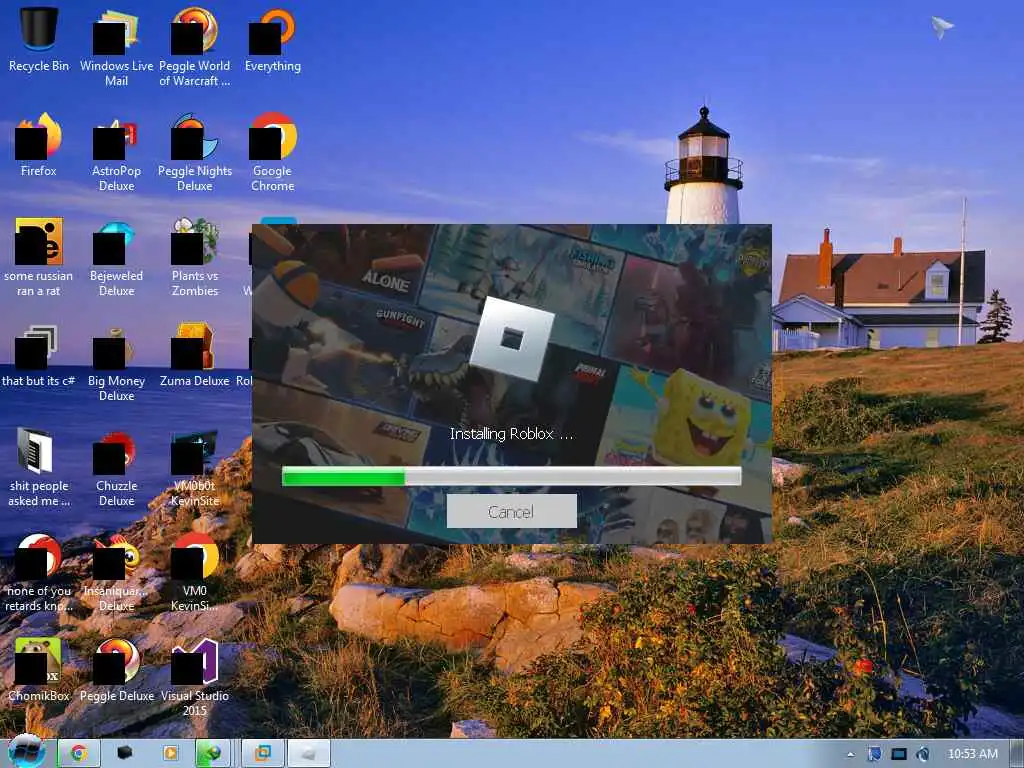
Task: Select VM0b0t KevinSite desktop icon
Action: [195, 467]
